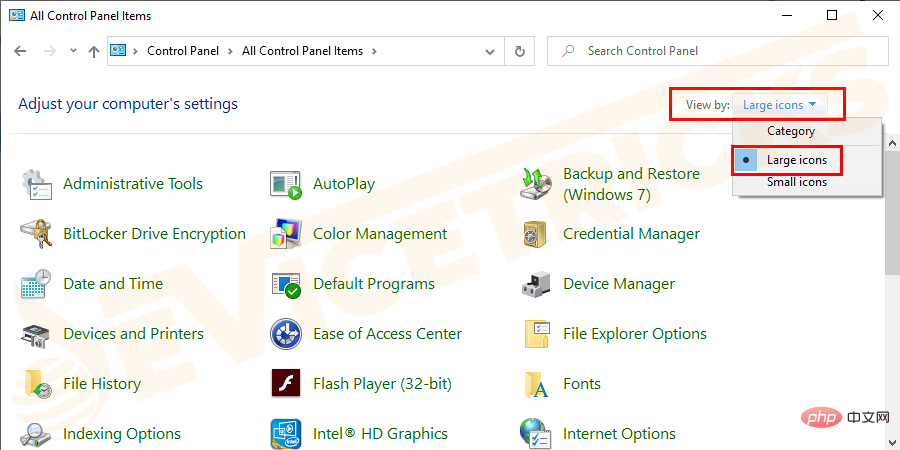Click the Internet Options globe icon
The width and height of the screenshot is (900, 450).
tap(536, 434)
